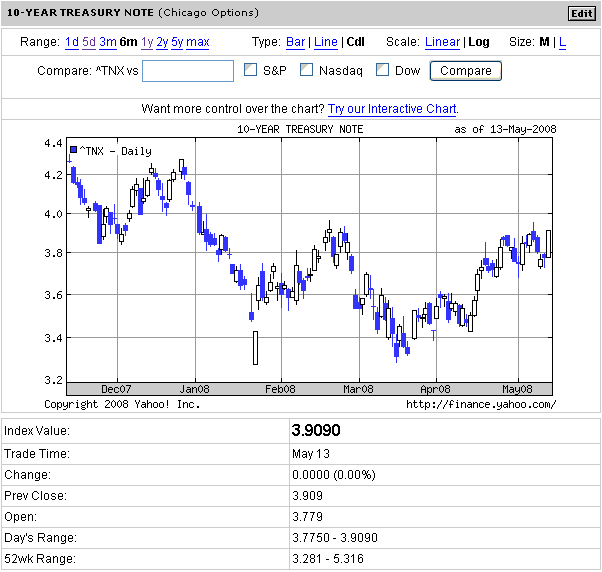Change chart type to Bar

click(x=296, y=42)
